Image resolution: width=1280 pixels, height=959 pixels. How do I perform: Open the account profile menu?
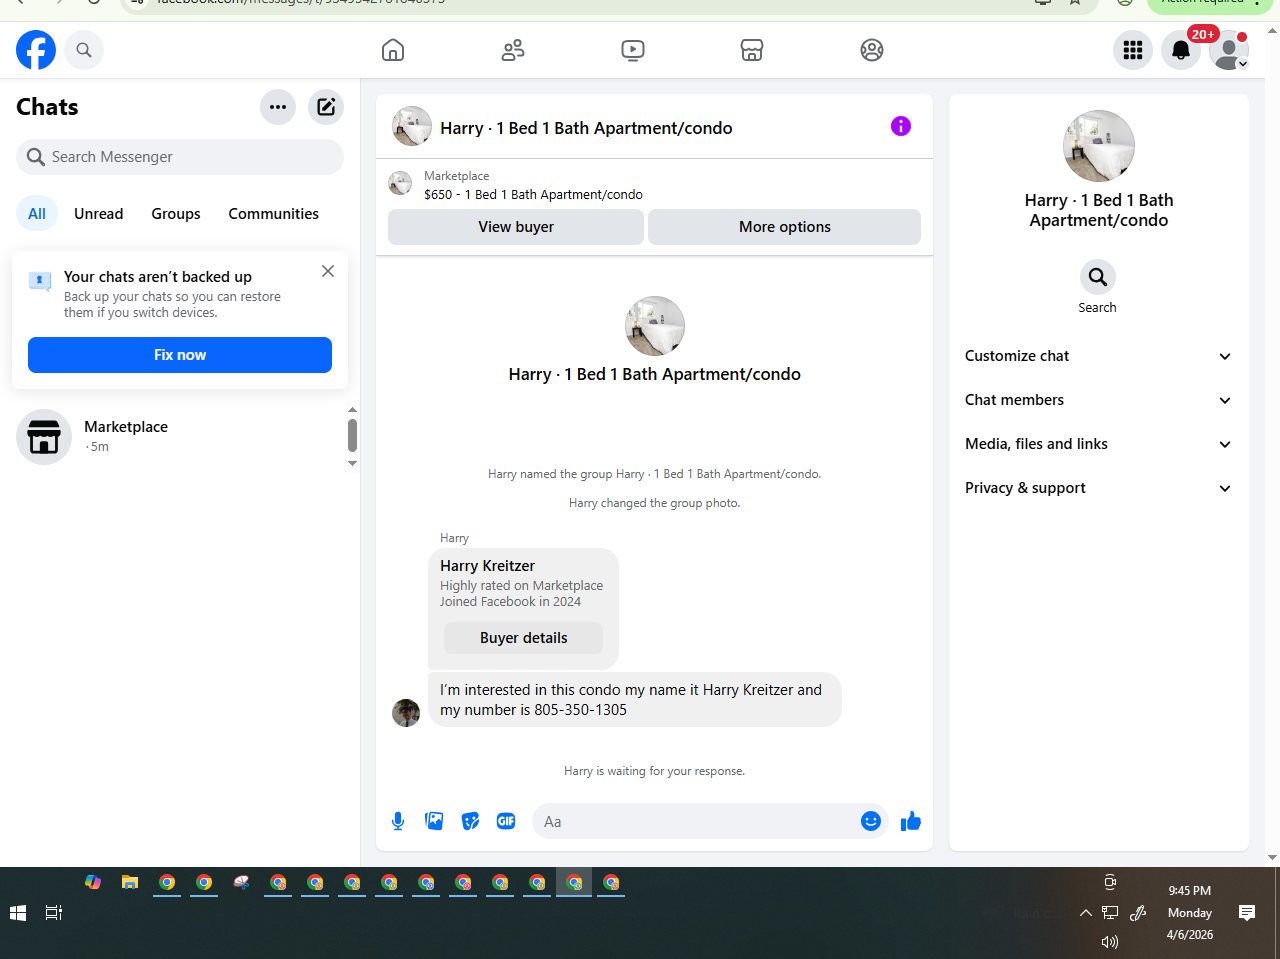[1229, 50]
